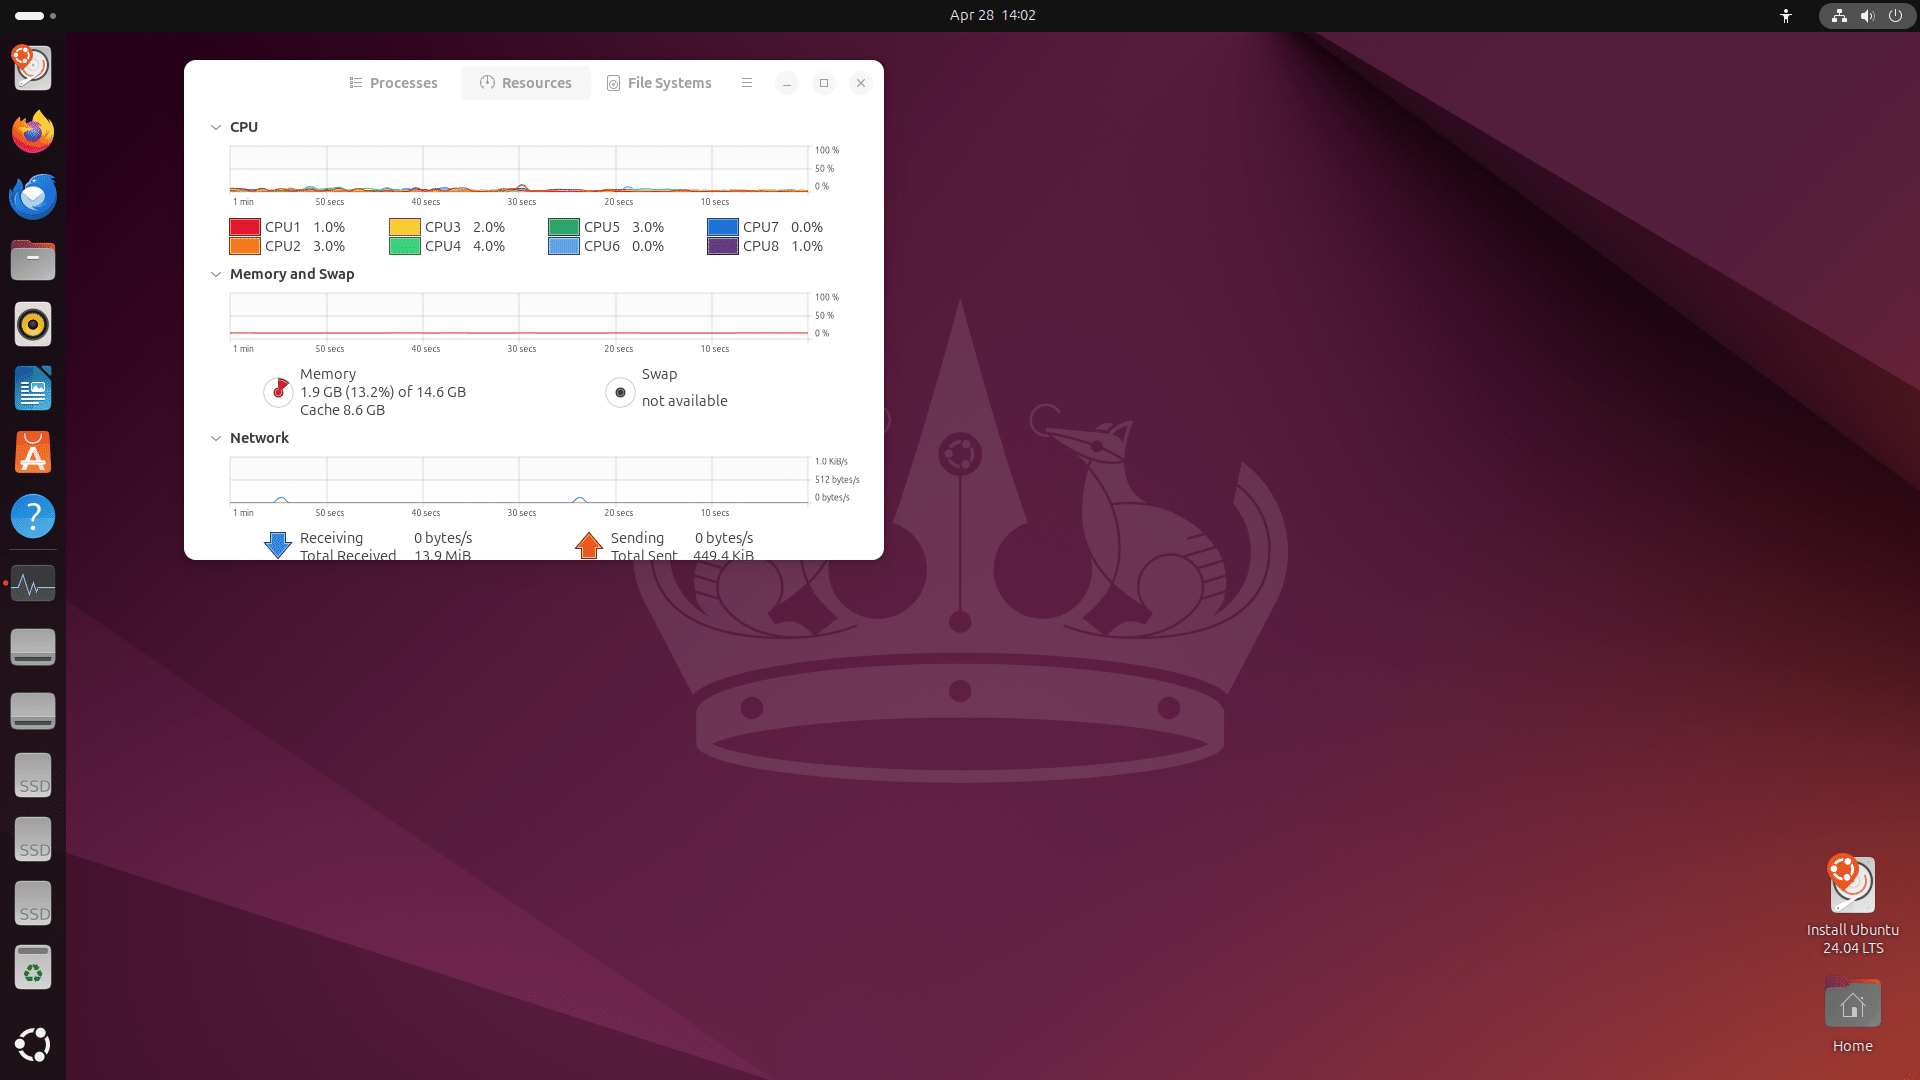Image resolution: width=1920 pixels, height=1080 pixels.
Task: Open Thunderbird email client from the dock
Action: 32,196
